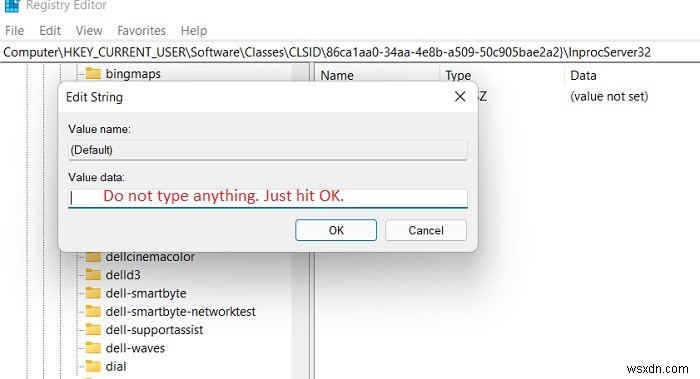700x379 pixels.
Task: Click Cancel in Edit String dialog
Action: pyautogui.click(x=426, y=230)
